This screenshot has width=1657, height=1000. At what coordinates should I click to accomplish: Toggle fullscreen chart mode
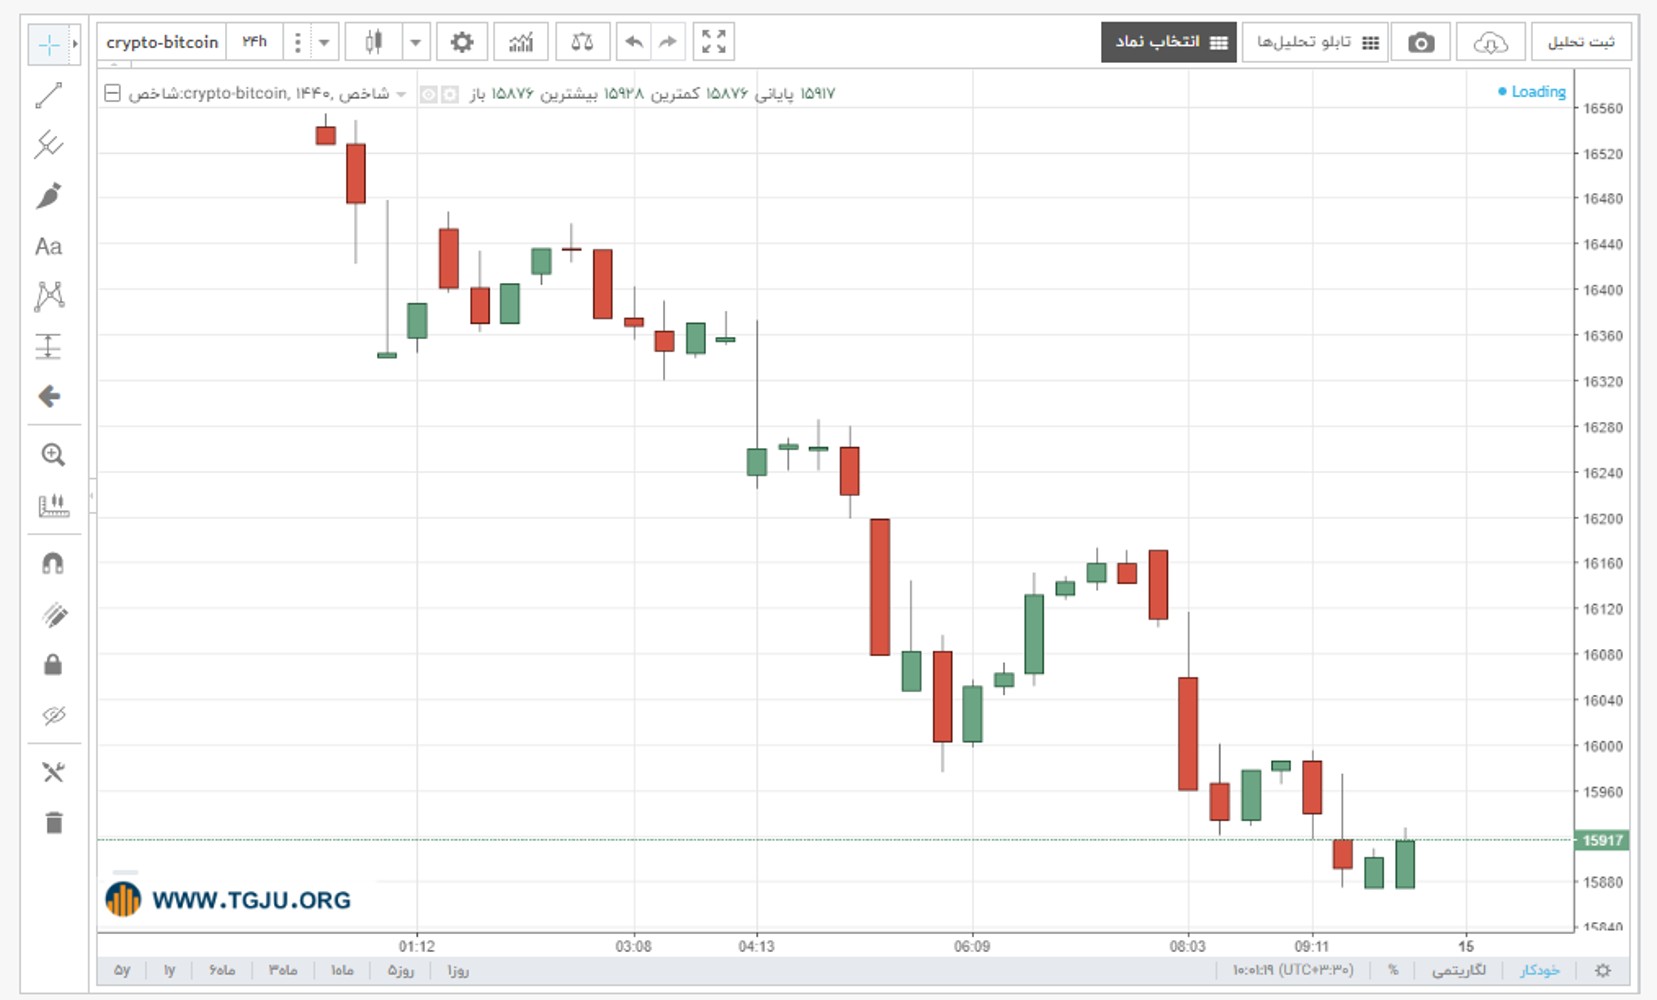click(x=713, y=42)
